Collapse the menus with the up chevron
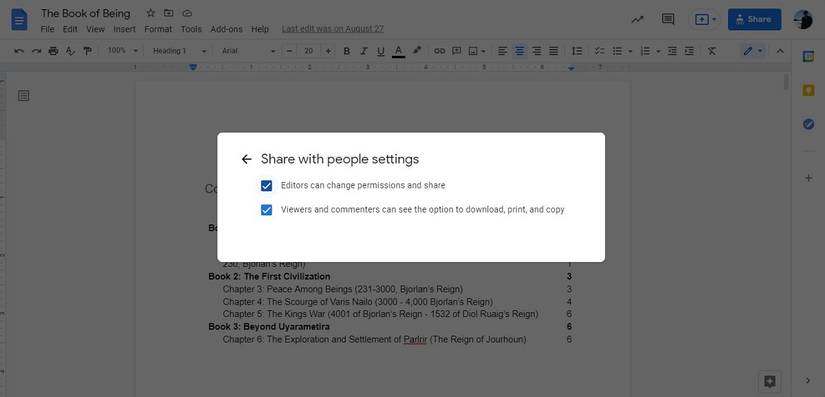Screen dimensions: 825x397 coord(780,51)
